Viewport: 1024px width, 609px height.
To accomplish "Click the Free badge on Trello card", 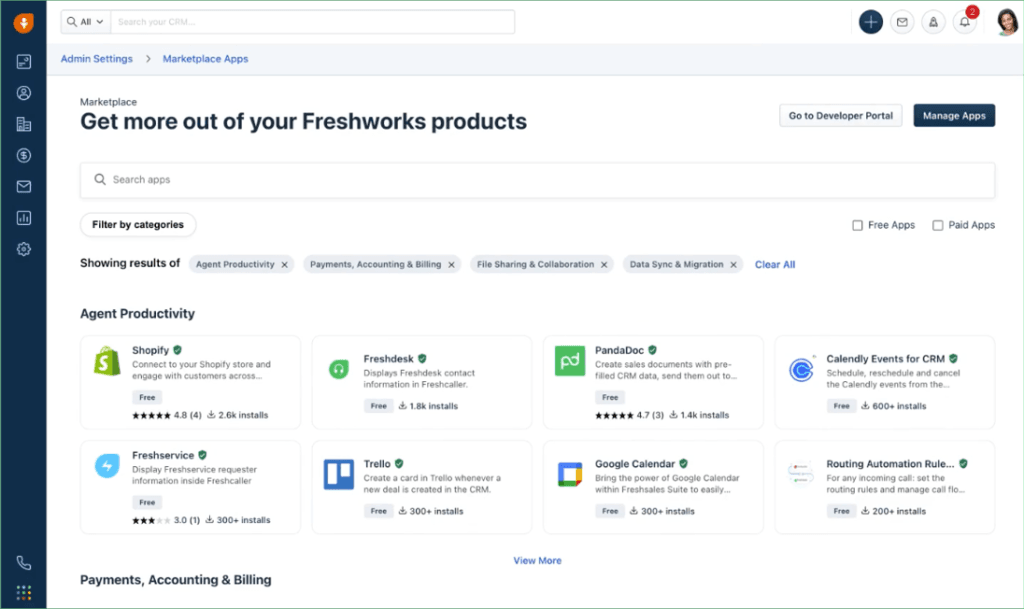I will pyautogui.click(x=379, y=511).
